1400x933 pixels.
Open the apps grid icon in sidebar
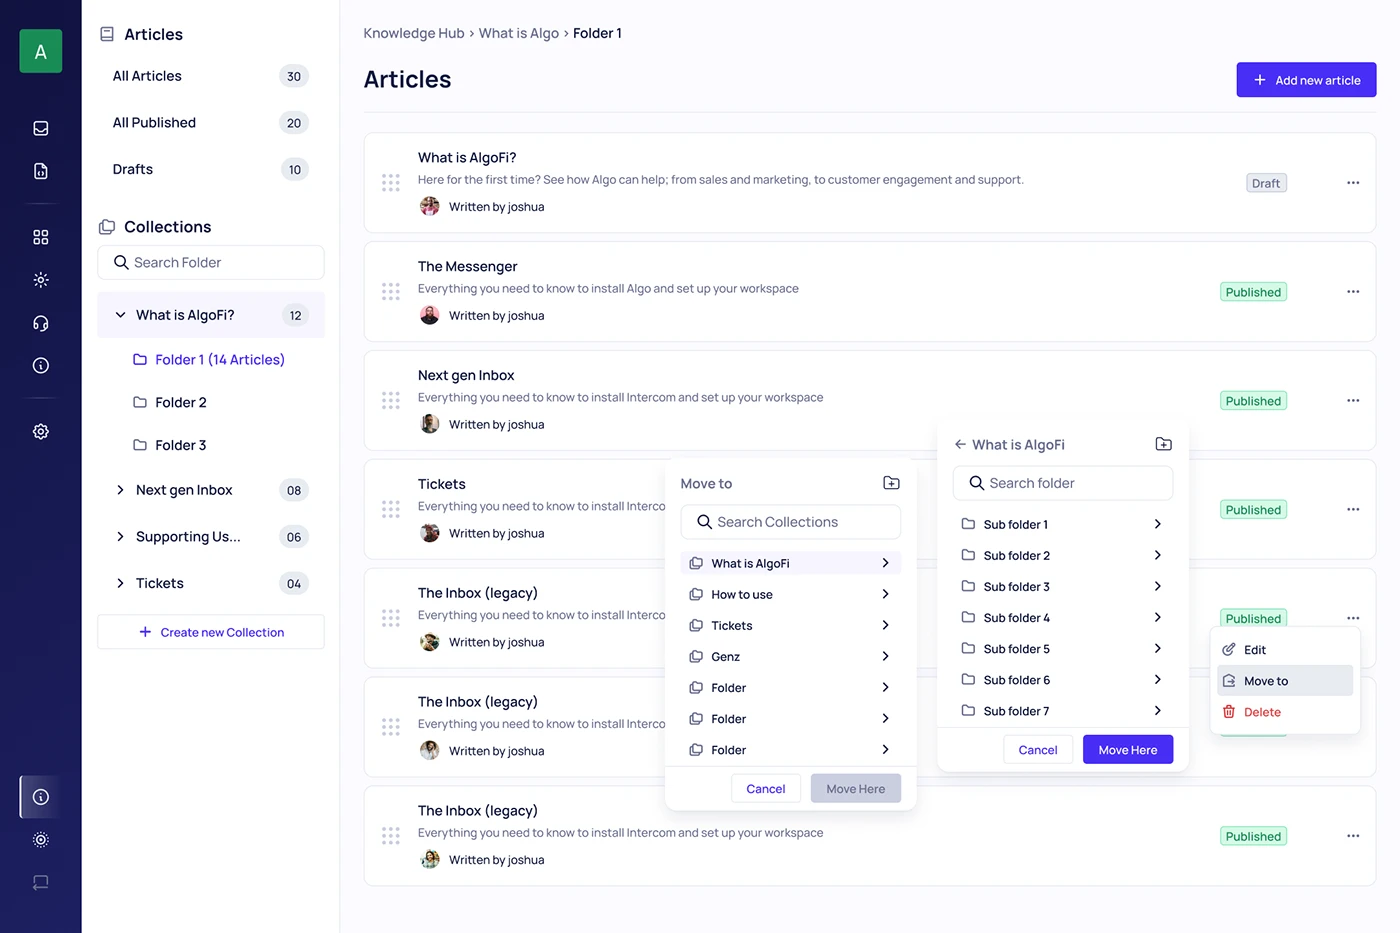41,237
